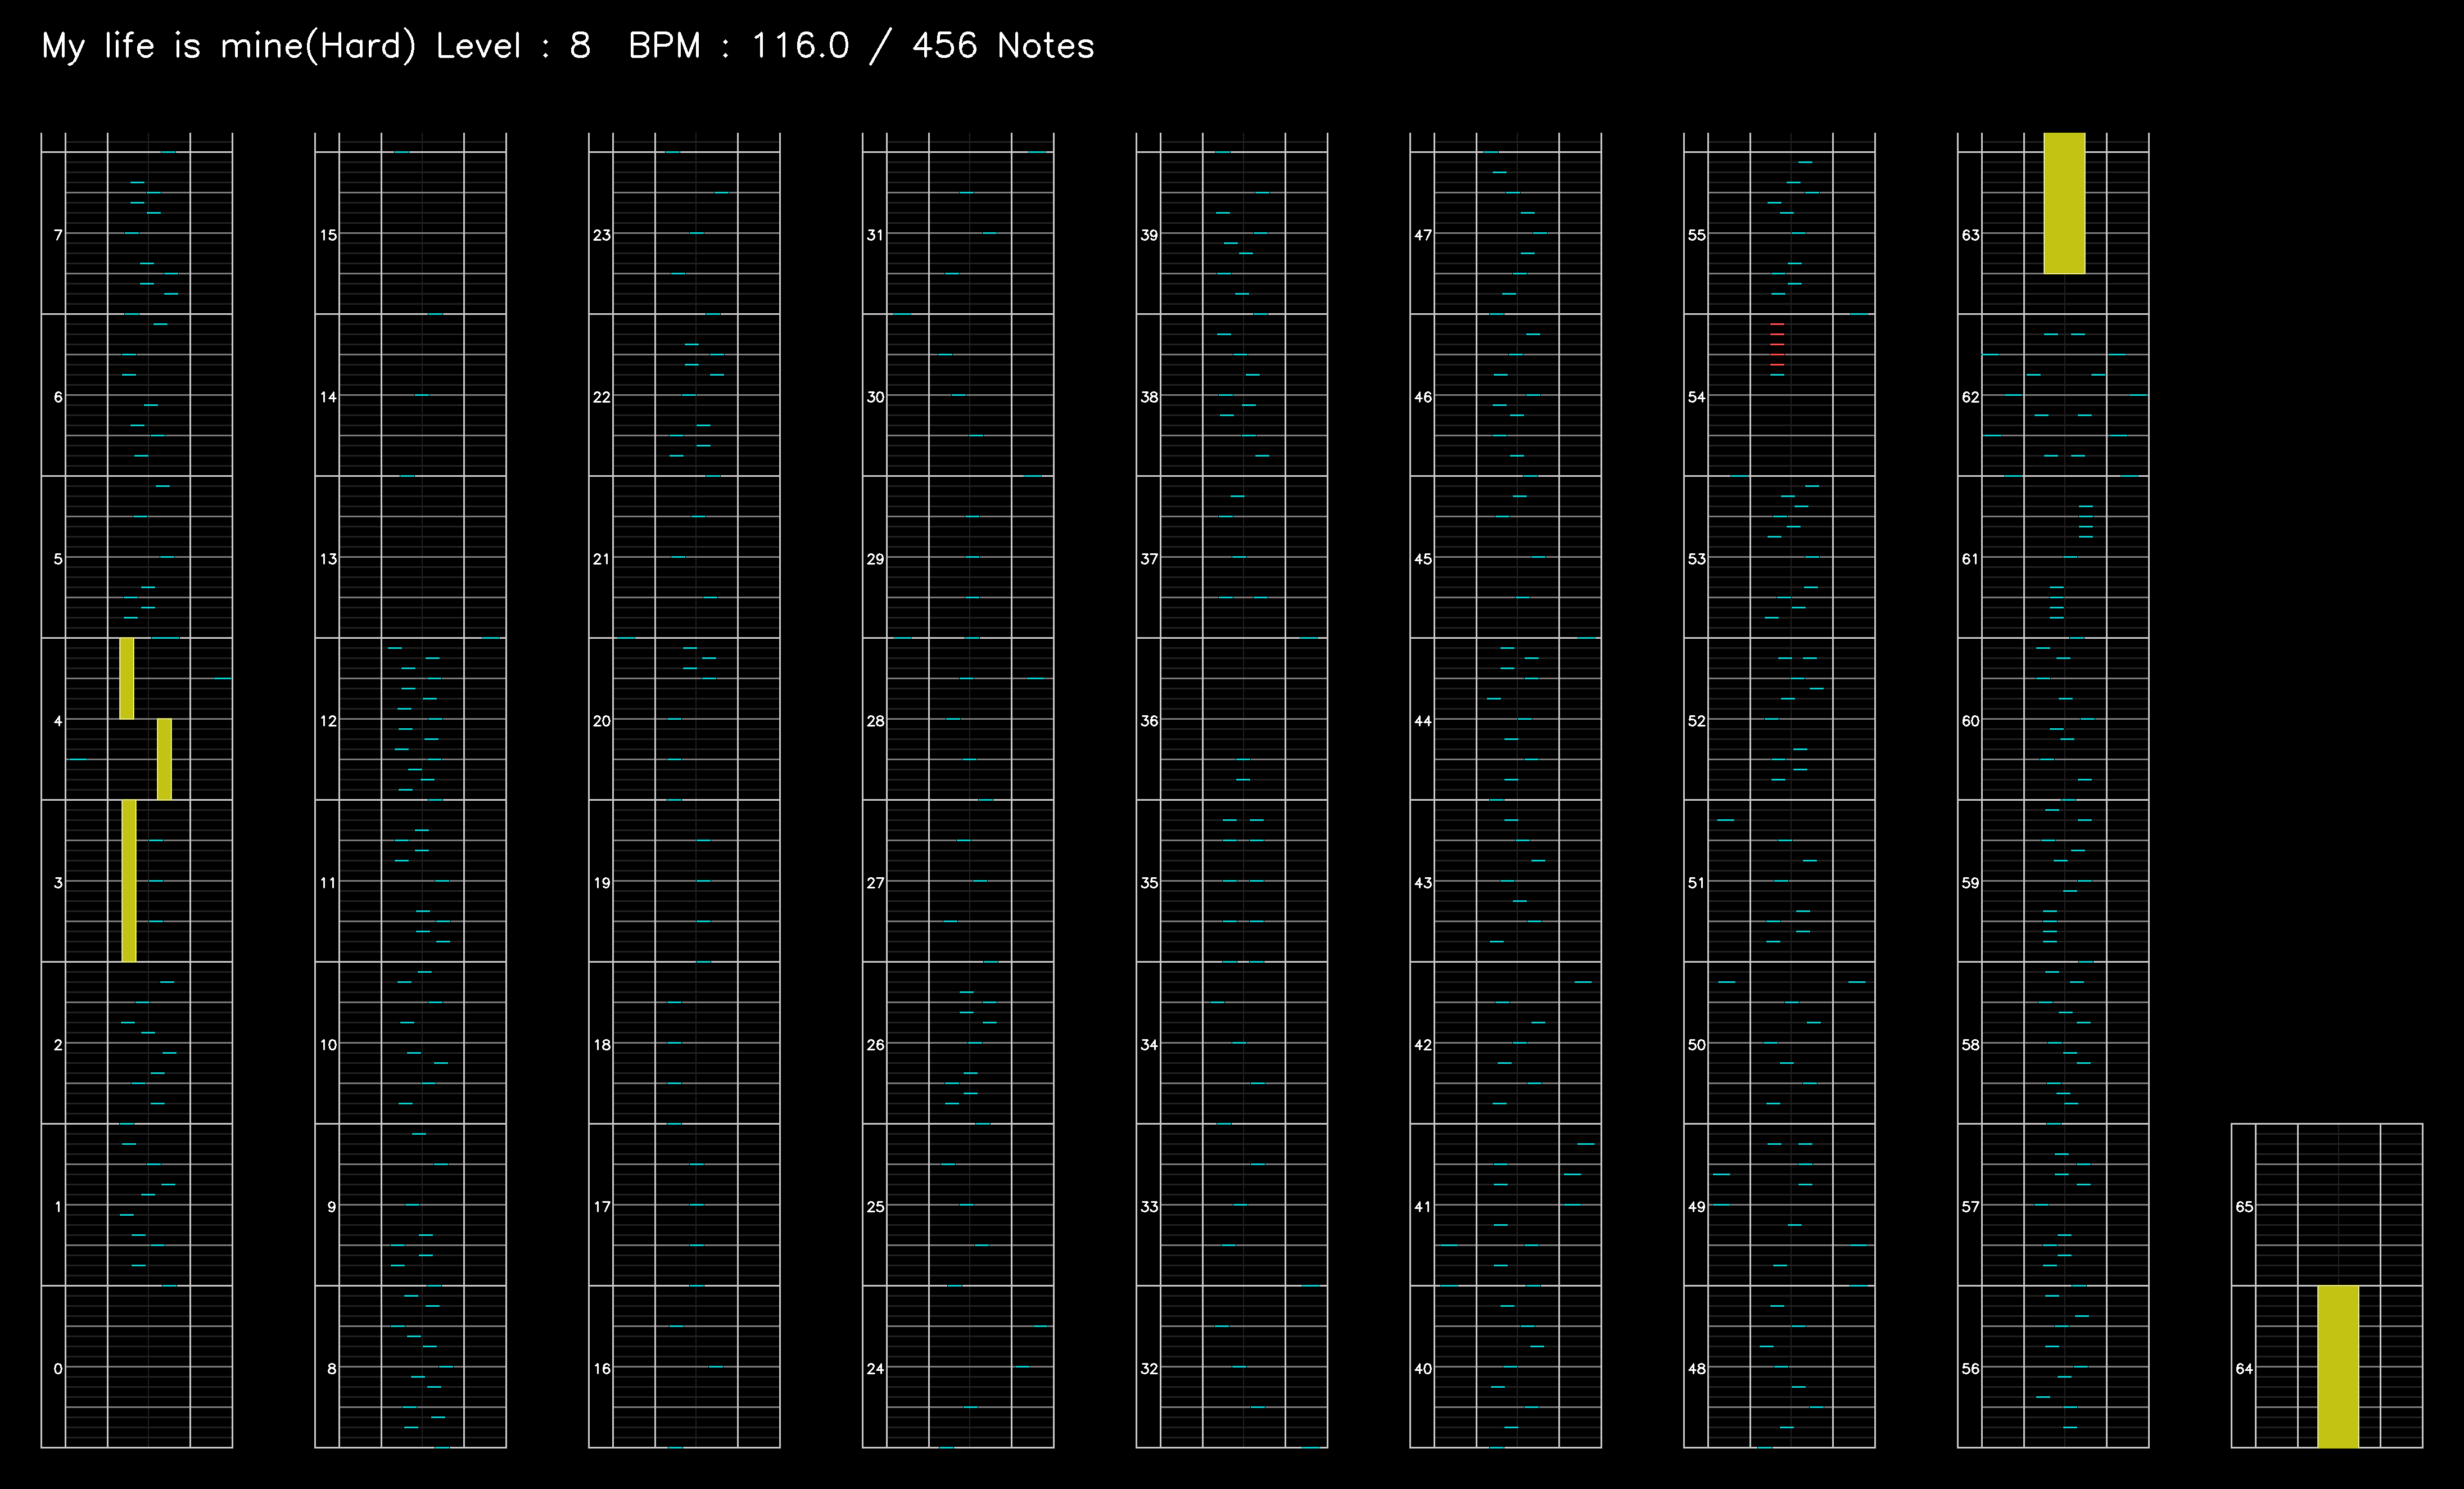Image resolution: width=2464 pixels, height=1489 pixels.
Task: Click measure number 47 label
Action: click(x=1423, y=235)
